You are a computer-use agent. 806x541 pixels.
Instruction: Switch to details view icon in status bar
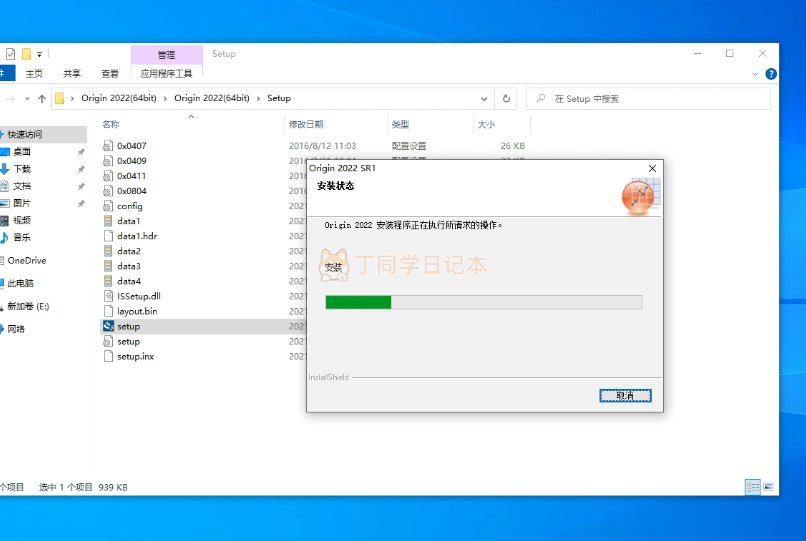pos(753,486)
